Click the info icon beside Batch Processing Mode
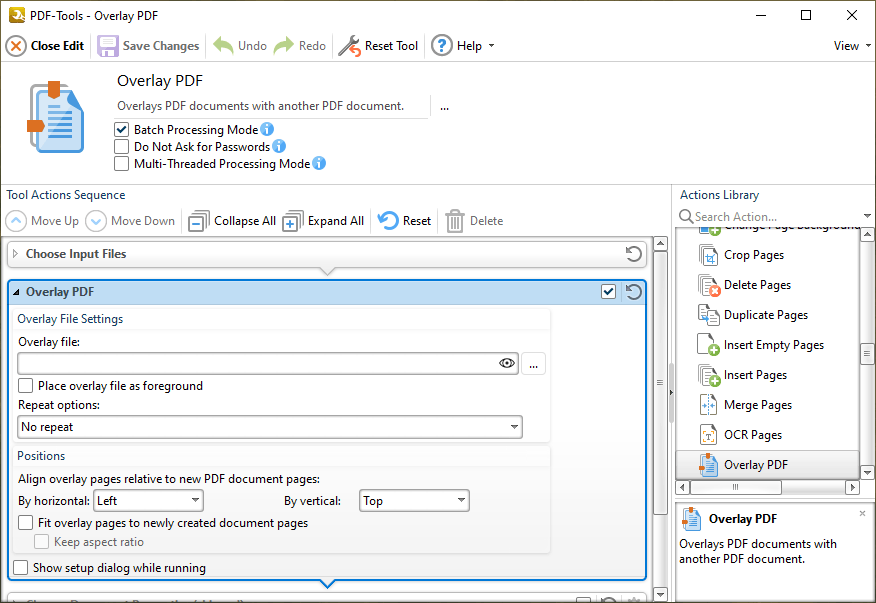The height and width of the screenshot is (603, 876). (267, 130)
